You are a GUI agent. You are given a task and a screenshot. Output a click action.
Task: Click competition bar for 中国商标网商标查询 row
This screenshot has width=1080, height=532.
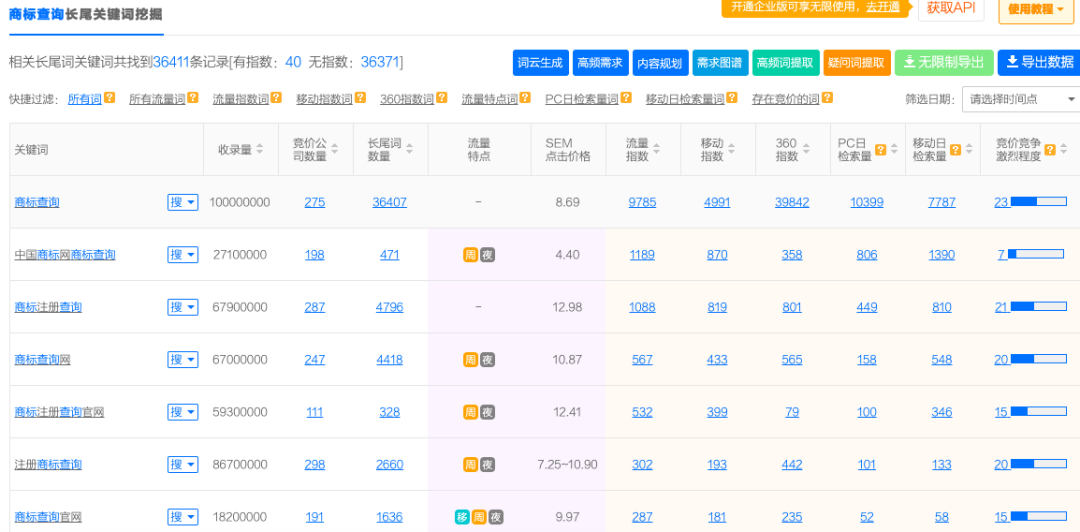(1036, 254)
